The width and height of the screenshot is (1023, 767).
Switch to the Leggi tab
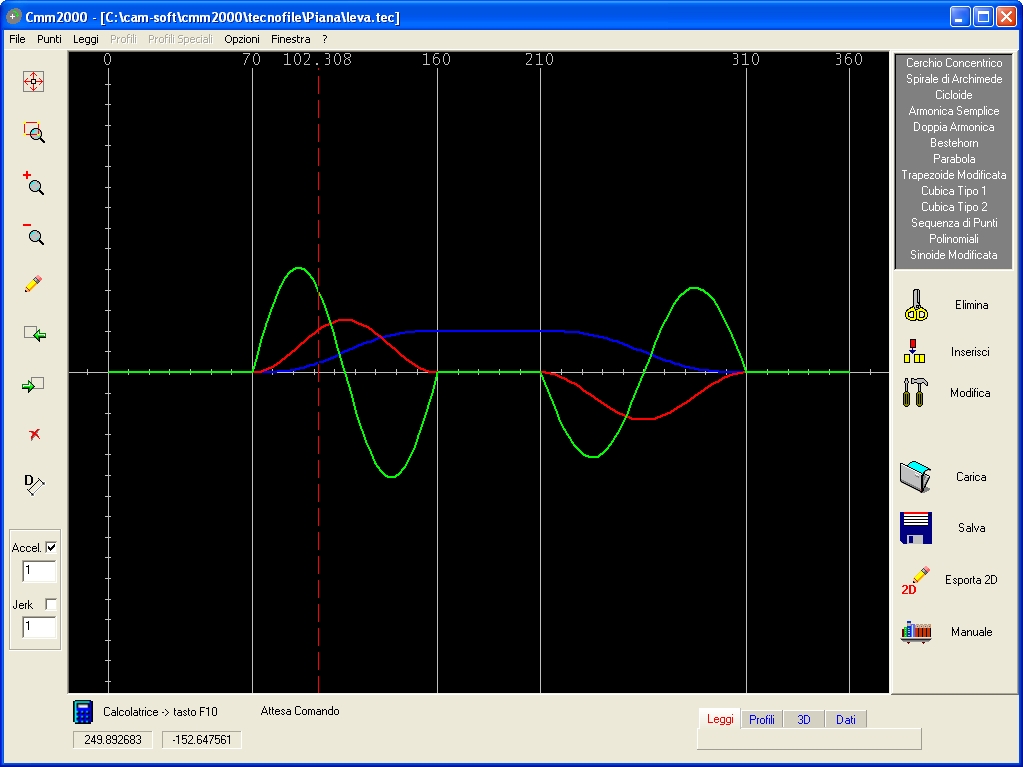pyautogui.click(x=720, y=719)
